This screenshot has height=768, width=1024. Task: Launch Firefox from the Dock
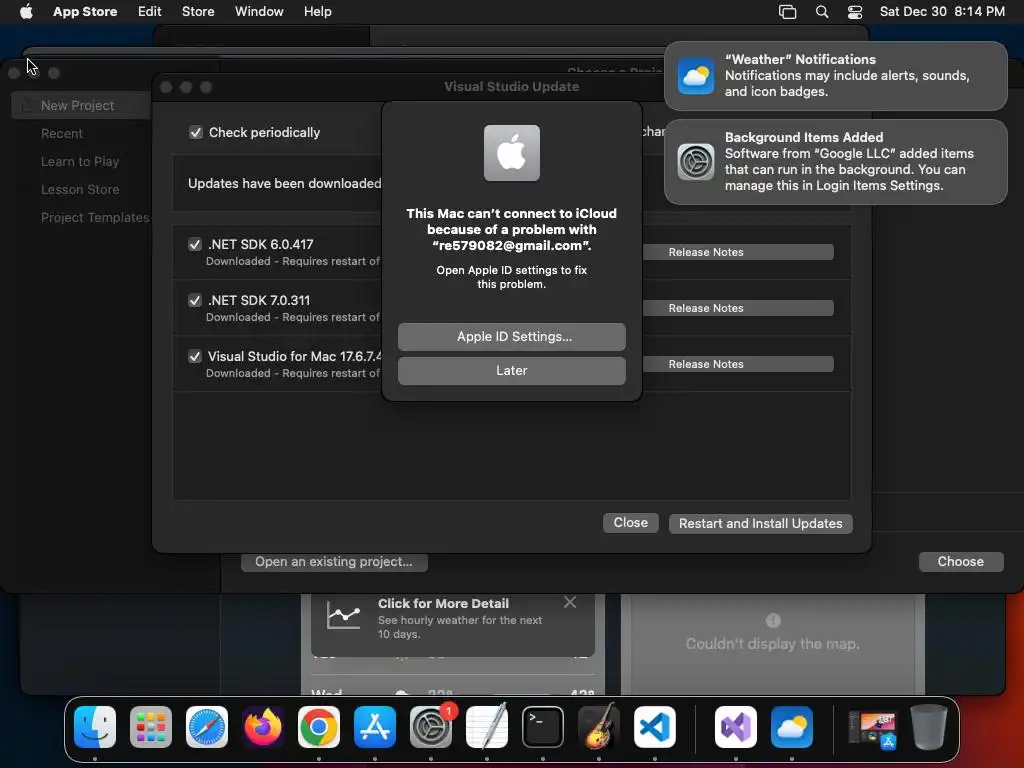263,727
